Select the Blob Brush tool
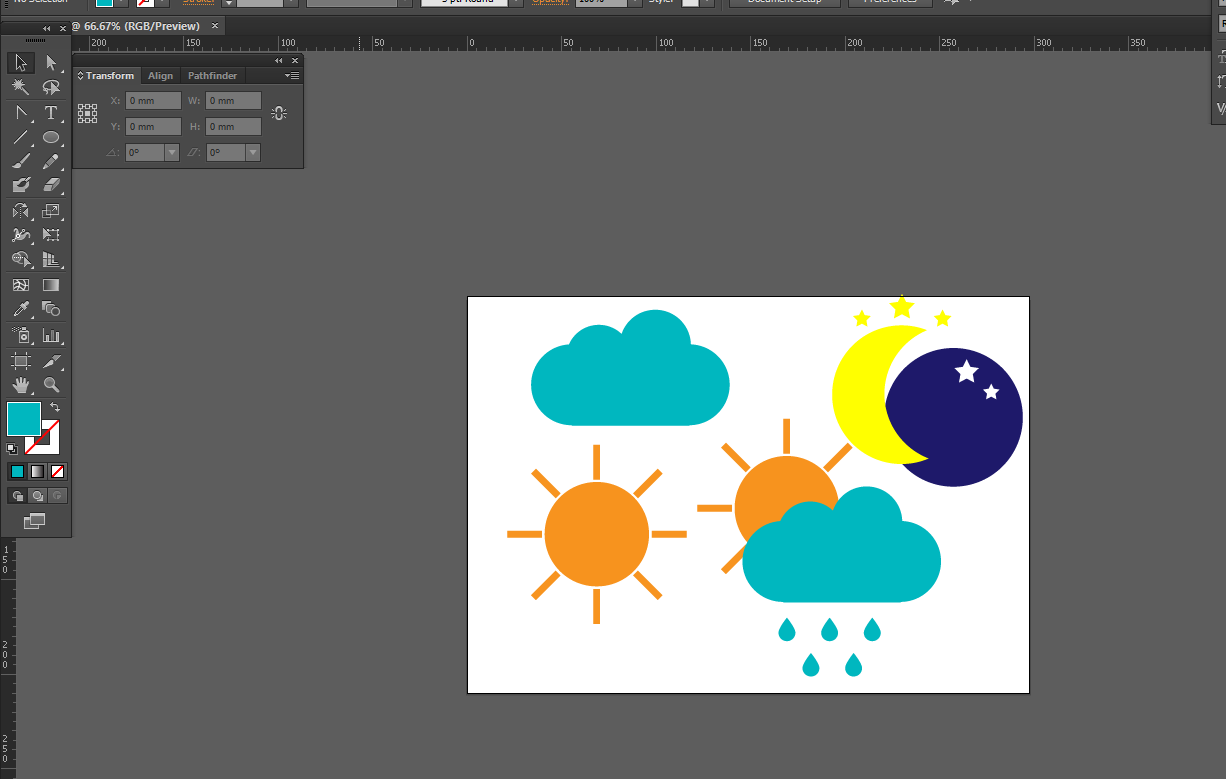 point(21,185)
